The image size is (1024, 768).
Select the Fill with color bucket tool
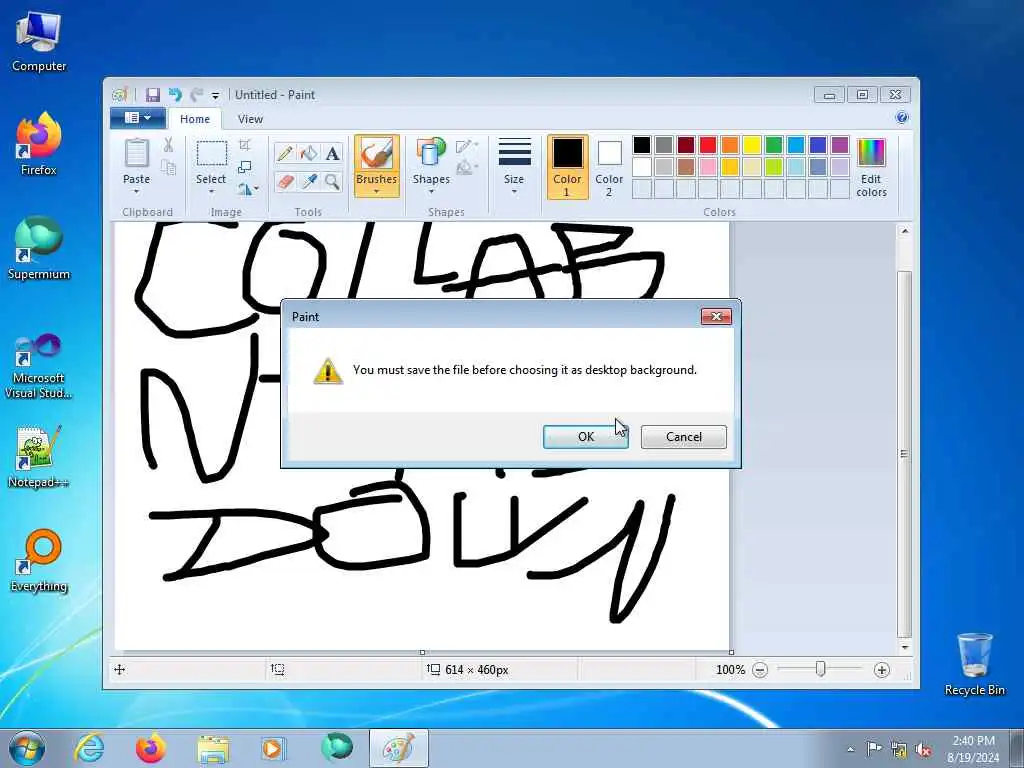[x=308, y=153]
